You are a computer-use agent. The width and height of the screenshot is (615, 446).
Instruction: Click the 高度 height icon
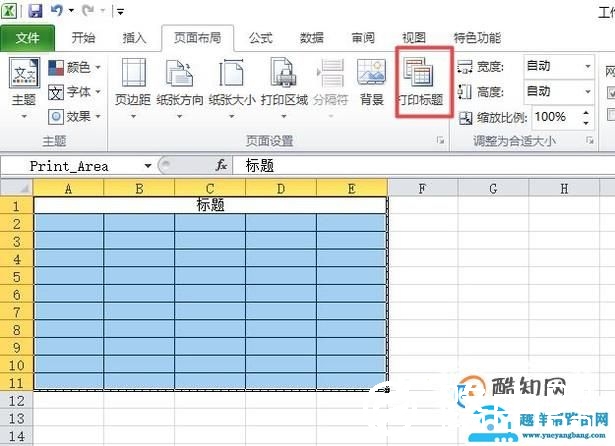point(465,92)
